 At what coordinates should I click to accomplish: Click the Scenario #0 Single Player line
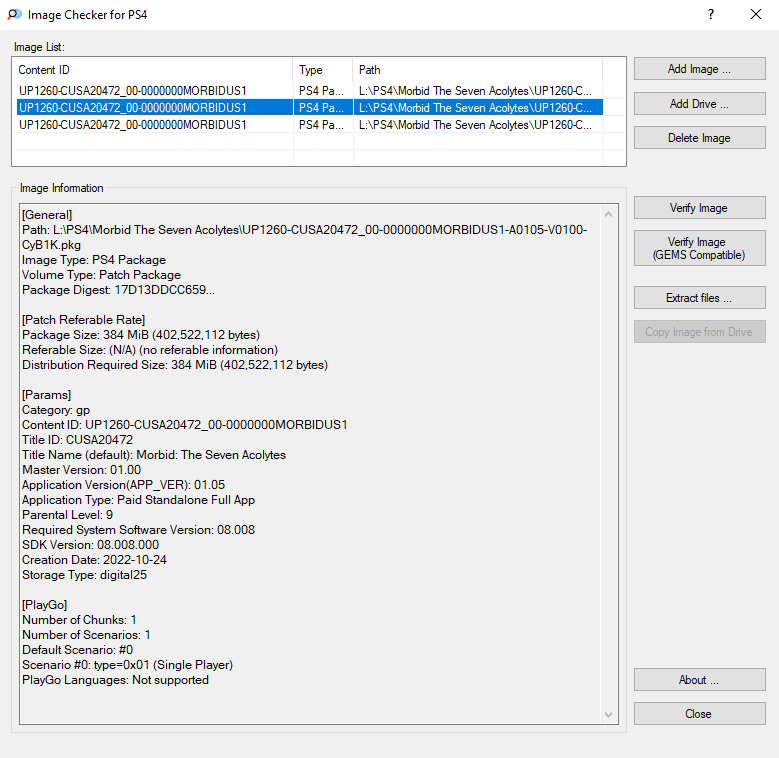click(128, 665)
